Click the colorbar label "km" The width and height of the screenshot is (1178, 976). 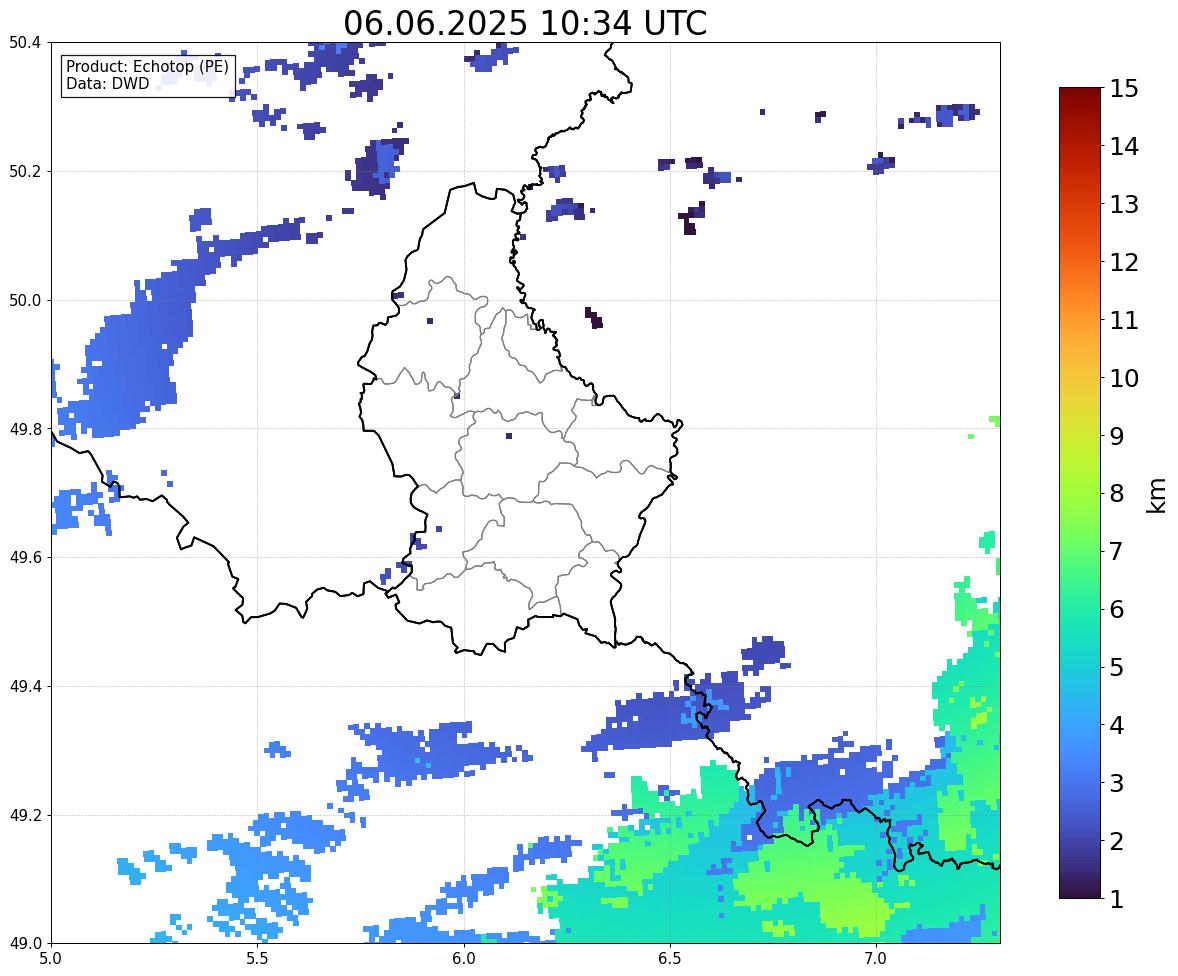[x=1156, y=495]
